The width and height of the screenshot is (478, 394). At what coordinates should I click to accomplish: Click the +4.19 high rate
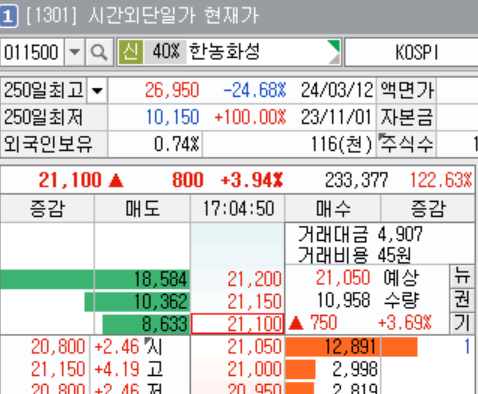pyautogui.click(x=116, y=369)
